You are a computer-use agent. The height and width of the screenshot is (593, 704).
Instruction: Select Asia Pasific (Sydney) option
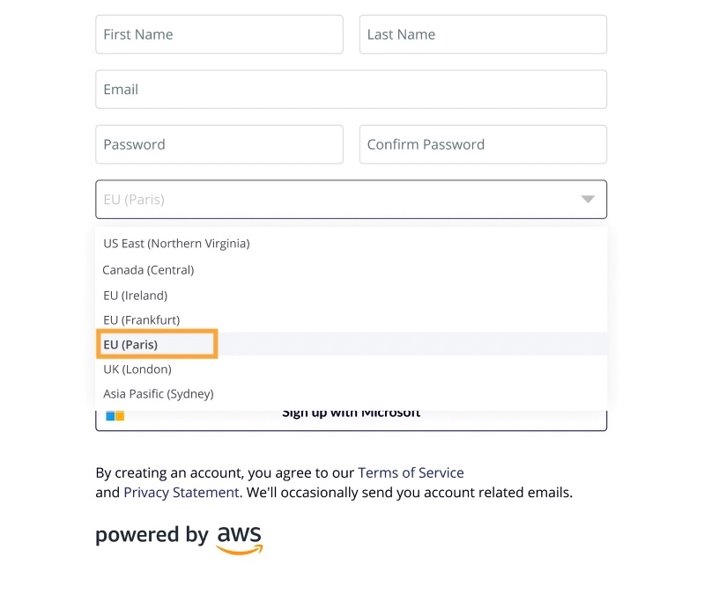pos(351,394)
